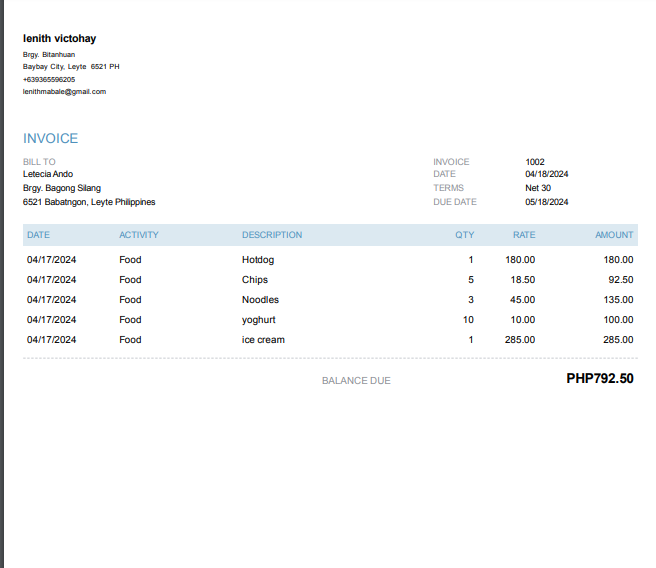
Task: Click amount 92.50 in Chips row
Action: pos(621,280)
